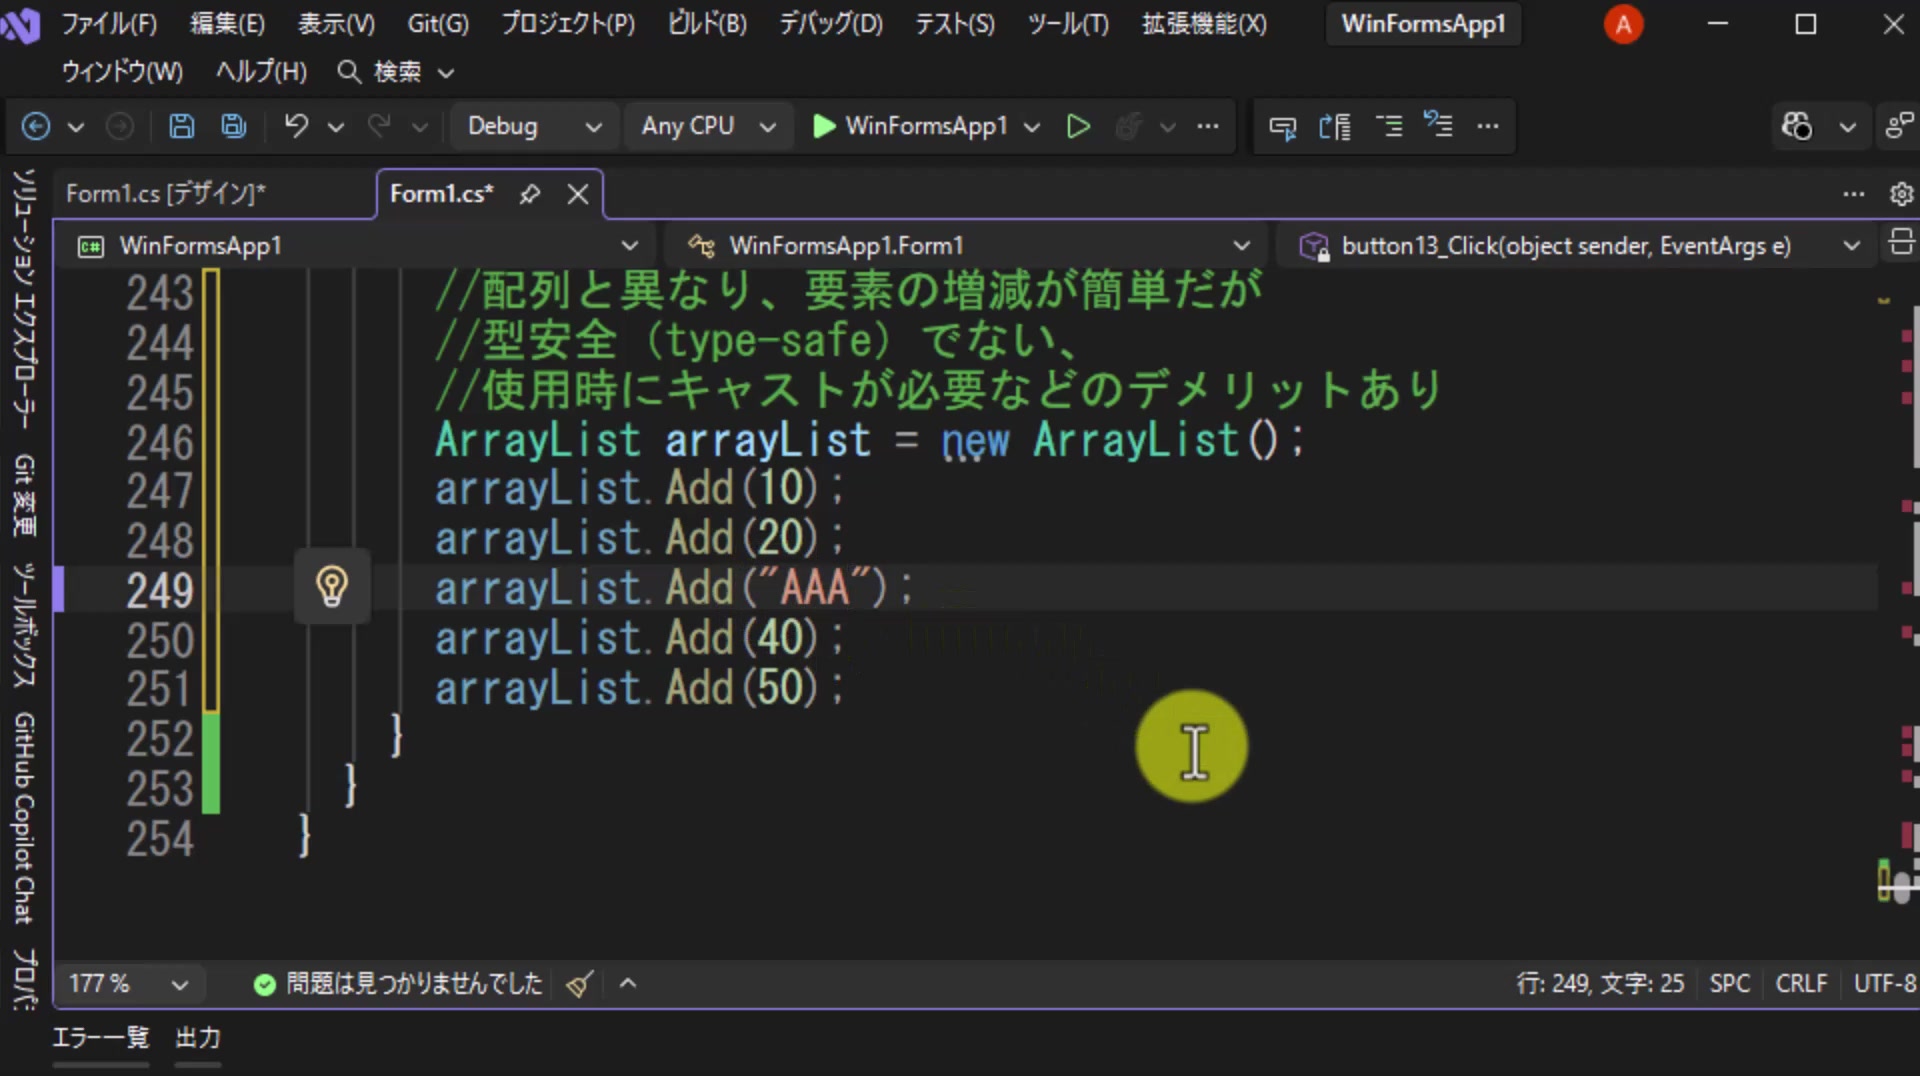
Task: Open the 出力 panel tab
Action: (197, 1038)
